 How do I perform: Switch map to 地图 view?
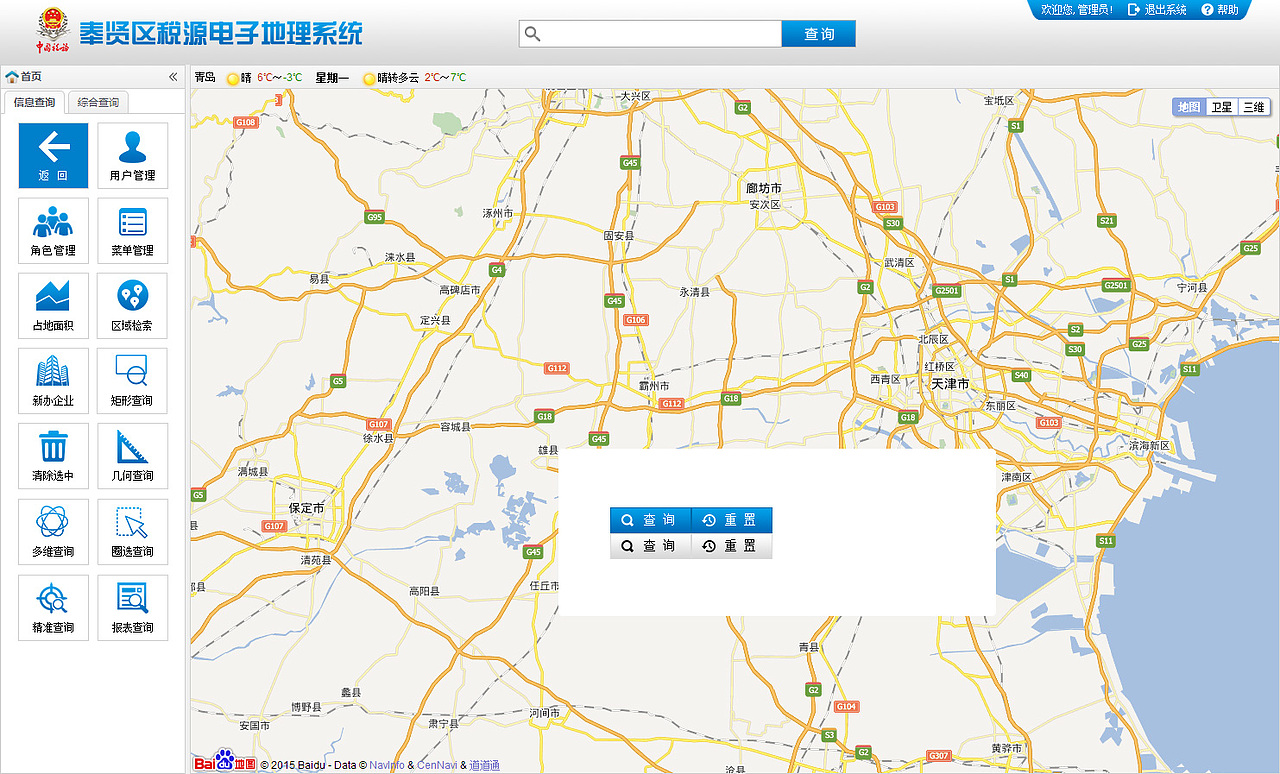tap(1189, 107)
